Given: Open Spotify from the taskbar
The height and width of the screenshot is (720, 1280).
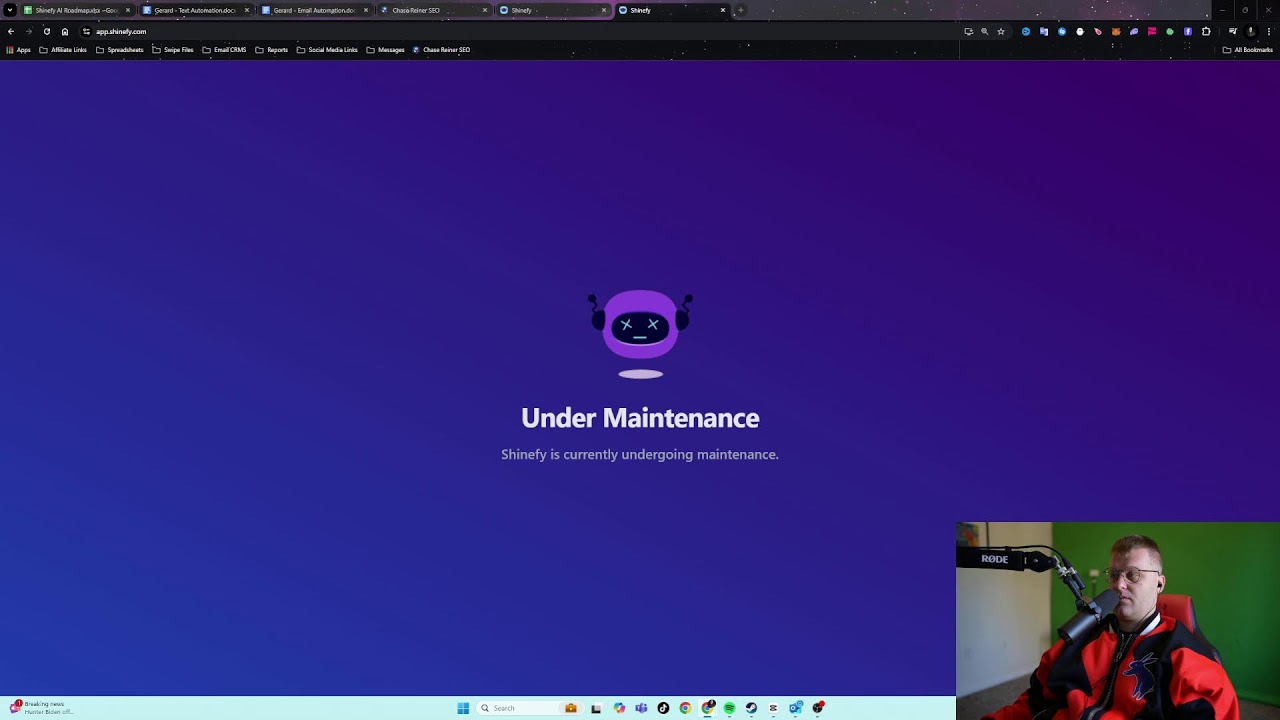Looking at the screenshot, I should (x=729, y=708).
